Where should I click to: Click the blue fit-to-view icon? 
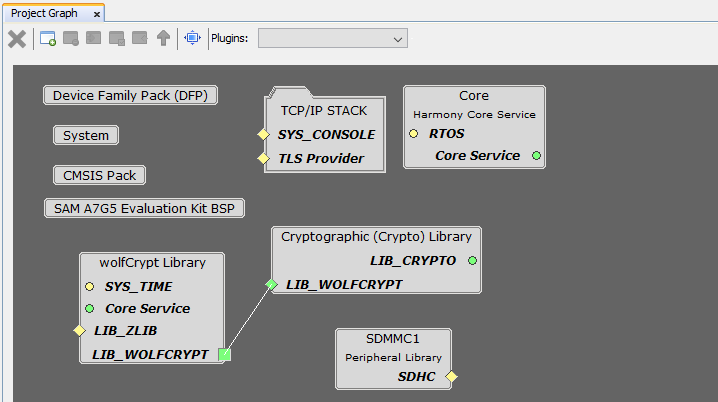coord(192,38)
